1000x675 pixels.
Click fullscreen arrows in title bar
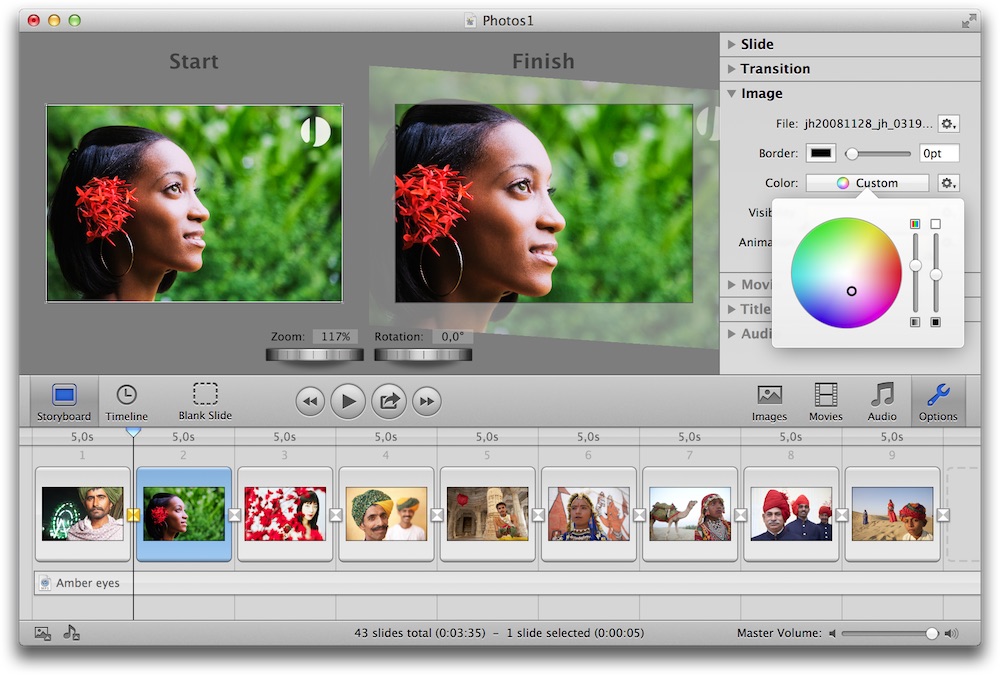click(x=969, y=21)
